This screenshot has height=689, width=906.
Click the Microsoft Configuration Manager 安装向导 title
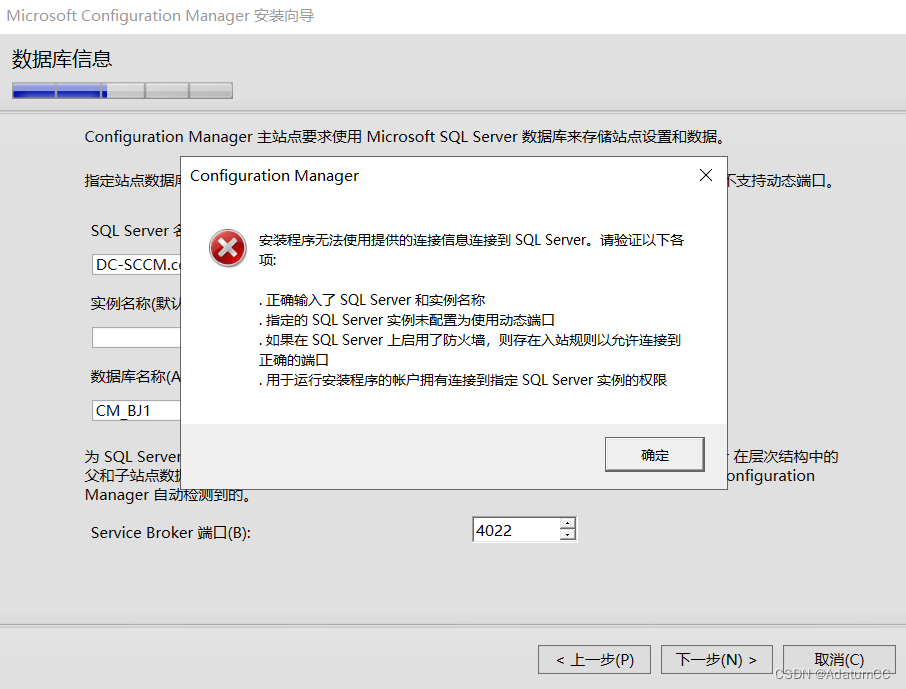[160, 16]
